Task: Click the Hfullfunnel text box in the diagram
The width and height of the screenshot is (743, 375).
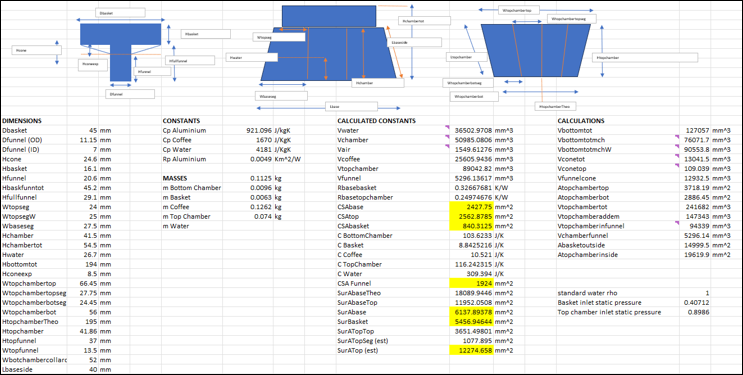Action: [190, 60]
